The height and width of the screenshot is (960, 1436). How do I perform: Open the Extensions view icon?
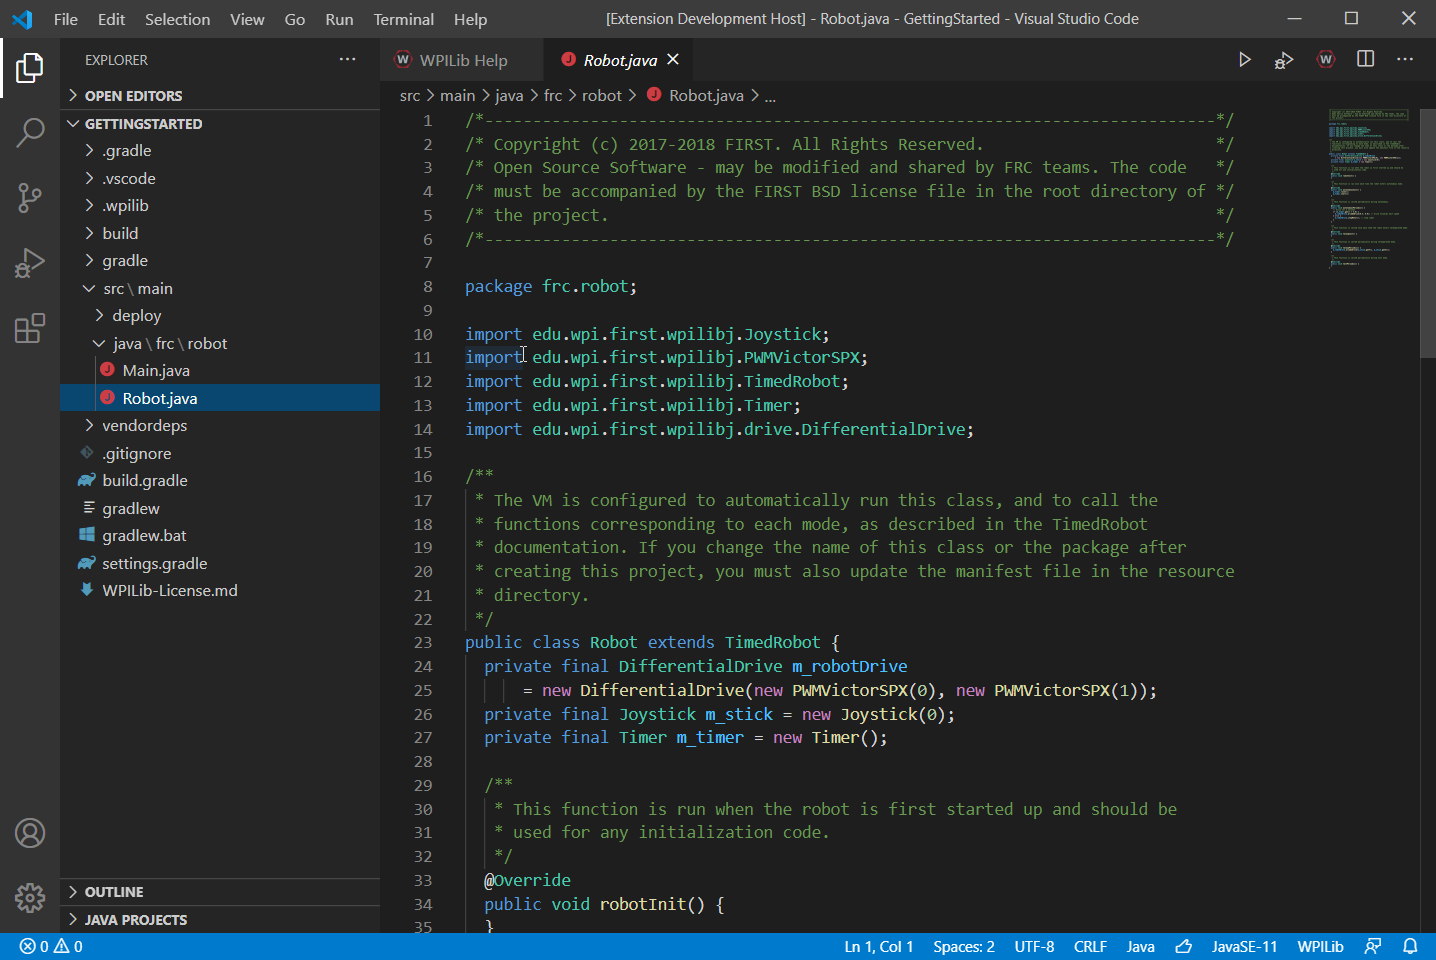coord(30,328)
